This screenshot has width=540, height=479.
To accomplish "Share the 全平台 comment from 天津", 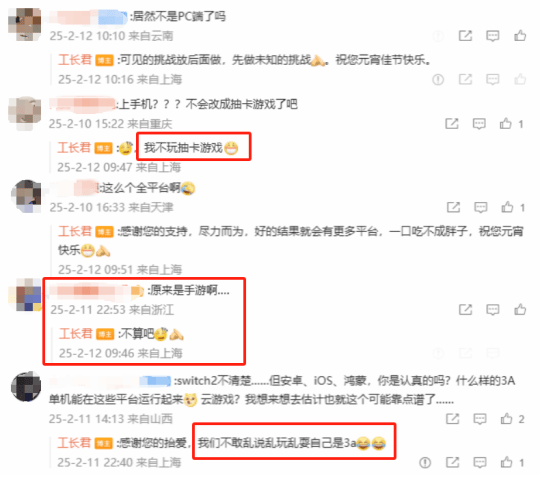I will pyautogui.click(x=453, y=207).
